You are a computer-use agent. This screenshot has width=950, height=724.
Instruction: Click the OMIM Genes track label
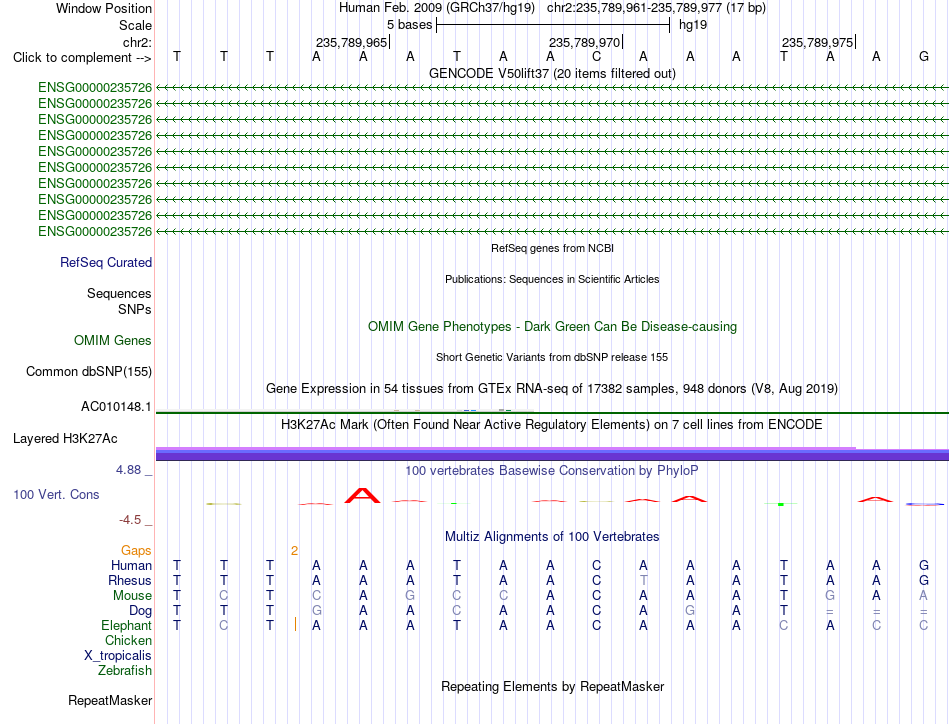tap(112, 340)
